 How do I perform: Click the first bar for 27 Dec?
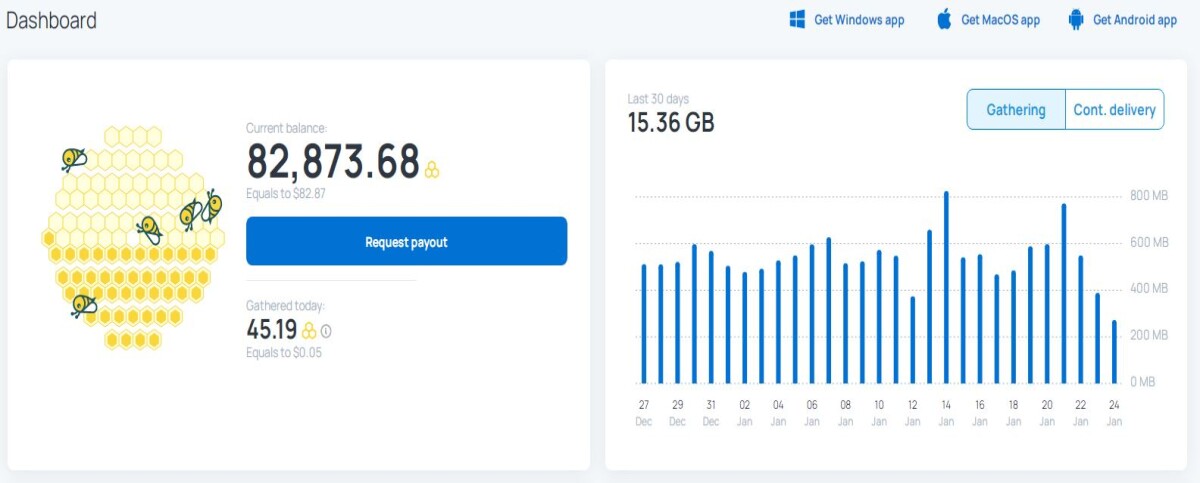coord(644,324)
